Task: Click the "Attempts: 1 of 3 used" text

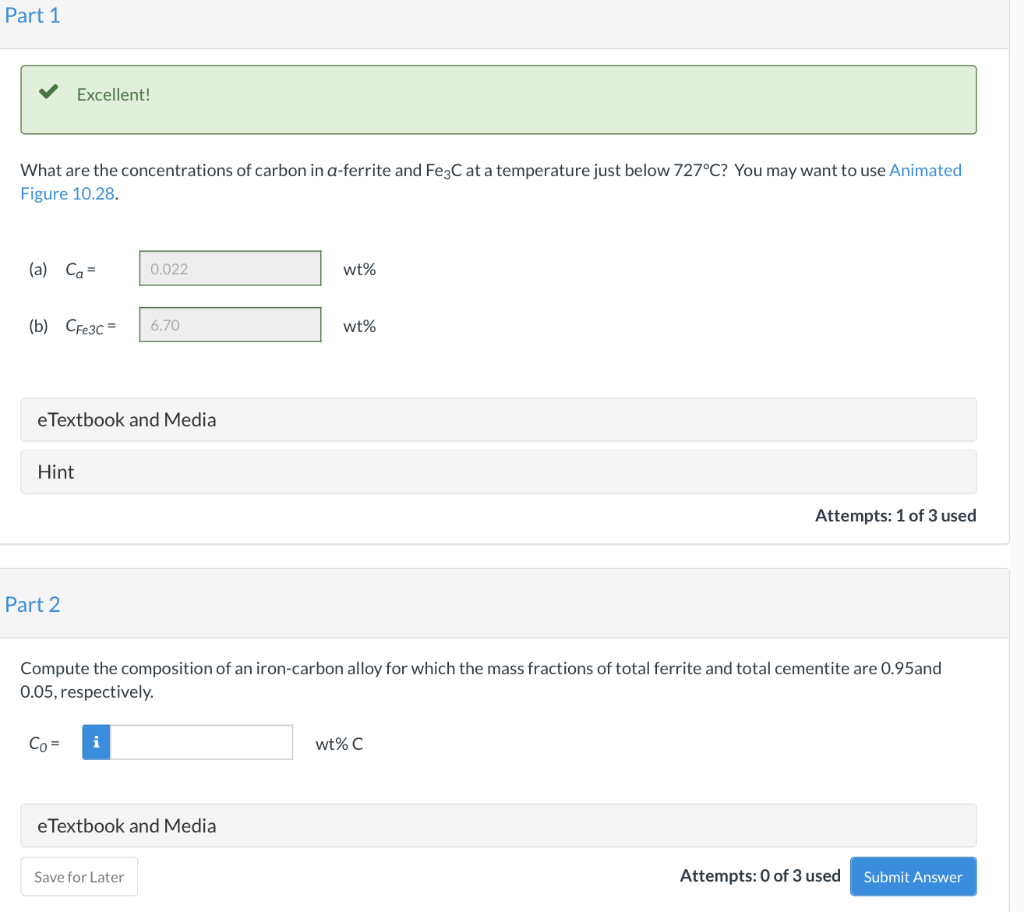Action: tap(895, 516)
